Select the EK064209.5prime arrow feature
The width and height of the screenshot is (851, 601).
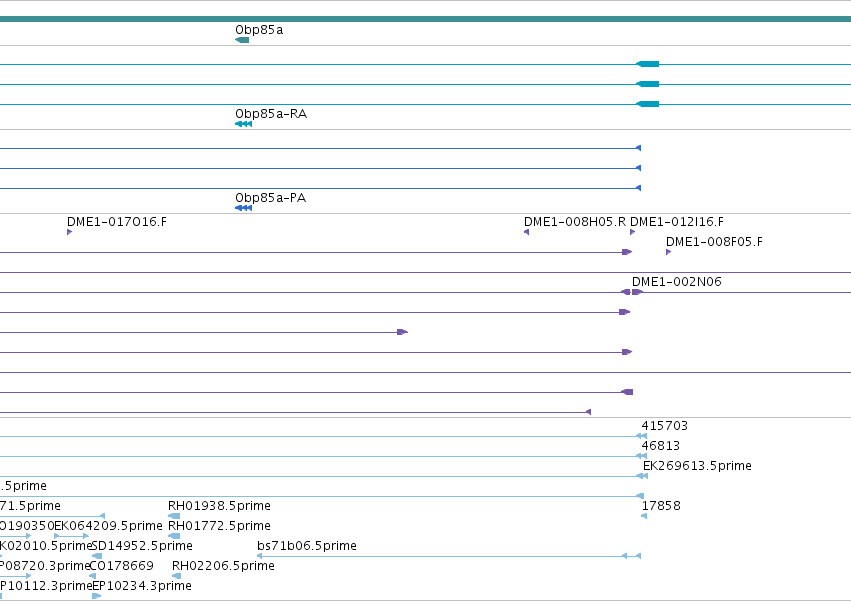pyautogui.click(x=71, y=536)
